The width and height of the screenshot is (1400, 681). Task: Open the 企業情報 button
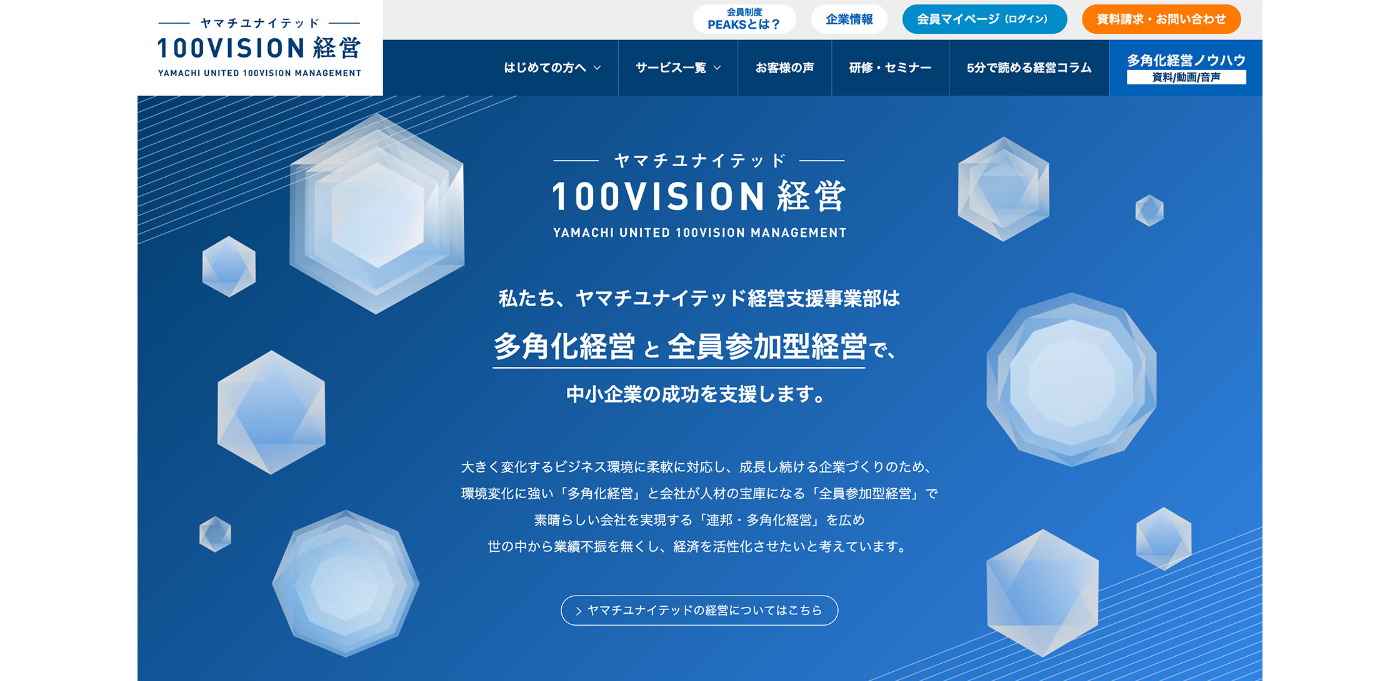coord(849,19)
